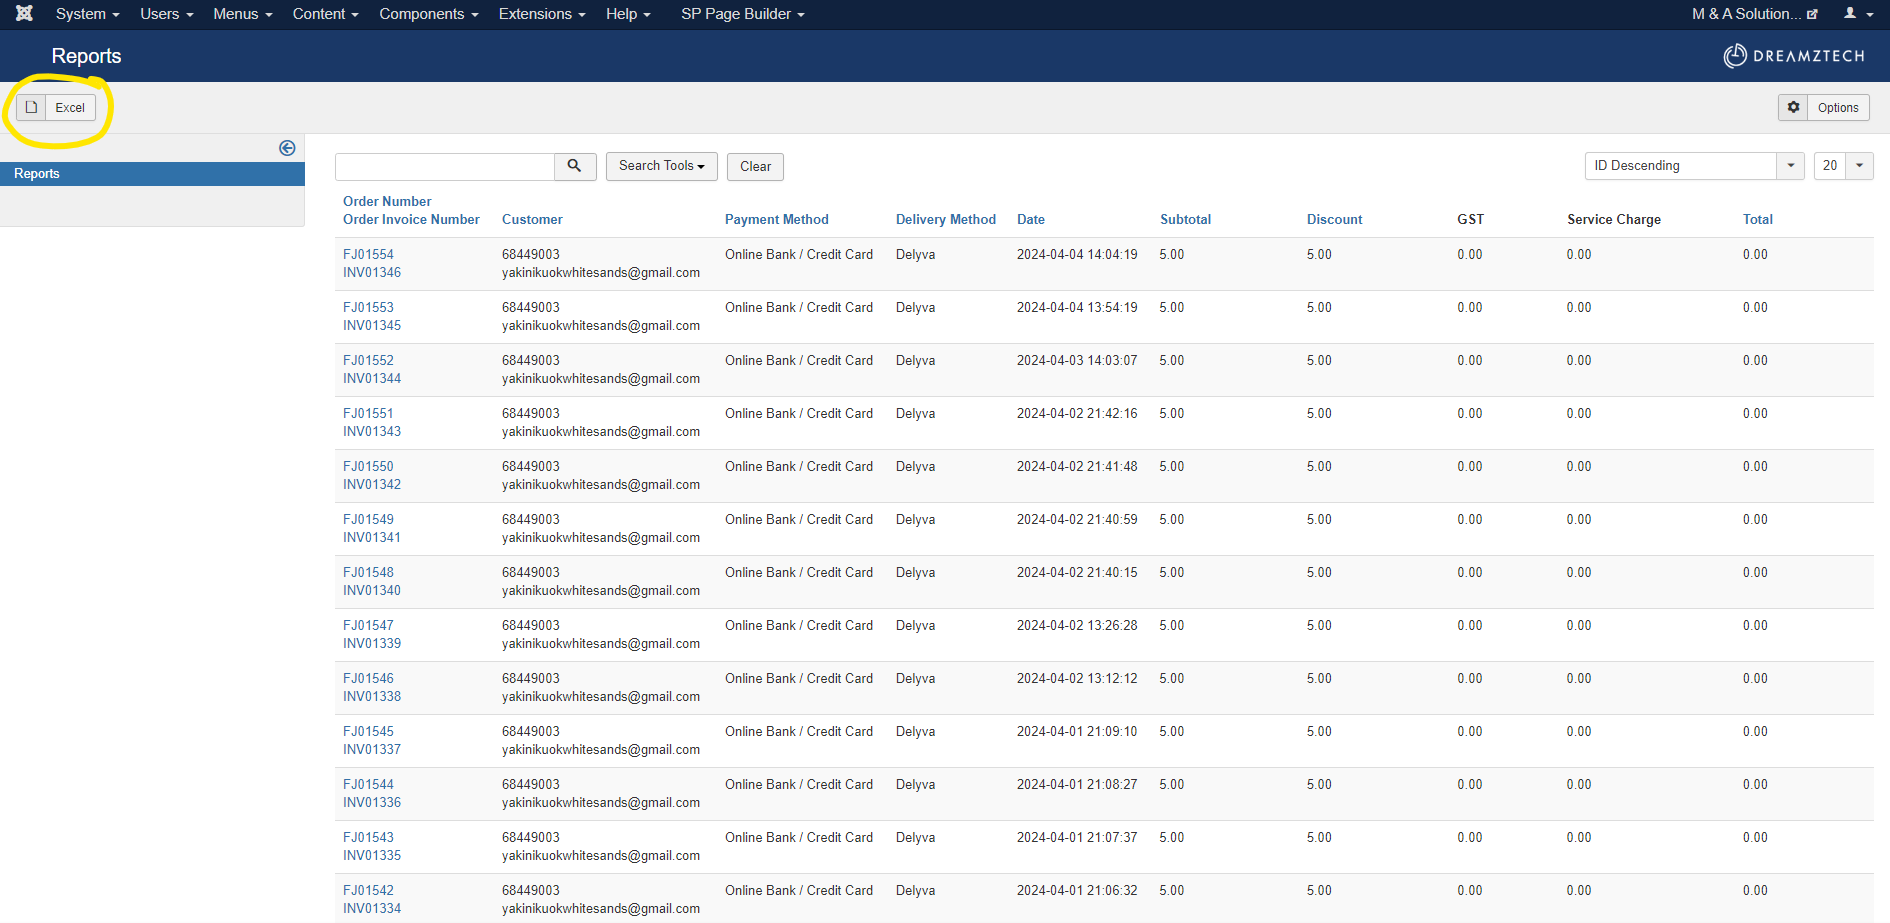Open order FJ01550

tap(368, 466)
